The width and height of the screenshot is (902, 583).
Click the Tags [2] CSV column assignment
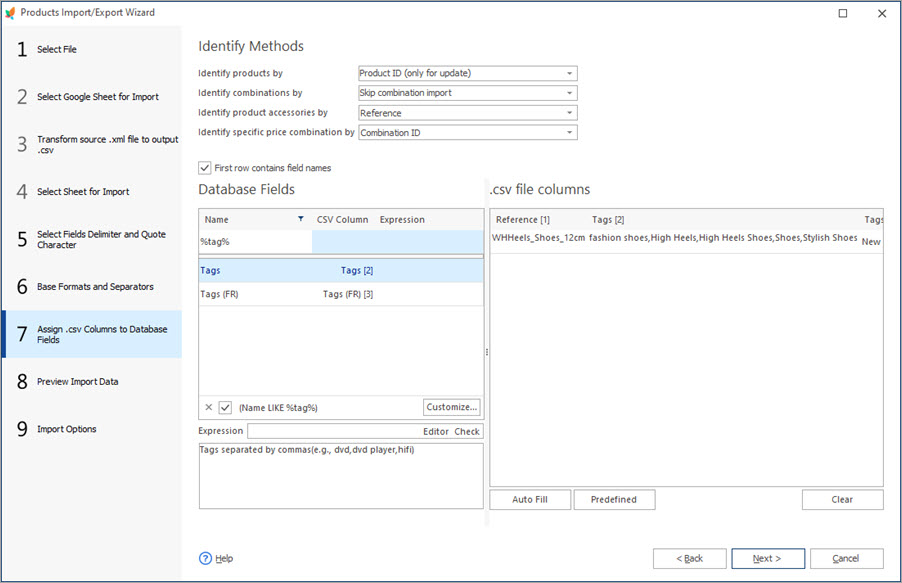[357, 270]
